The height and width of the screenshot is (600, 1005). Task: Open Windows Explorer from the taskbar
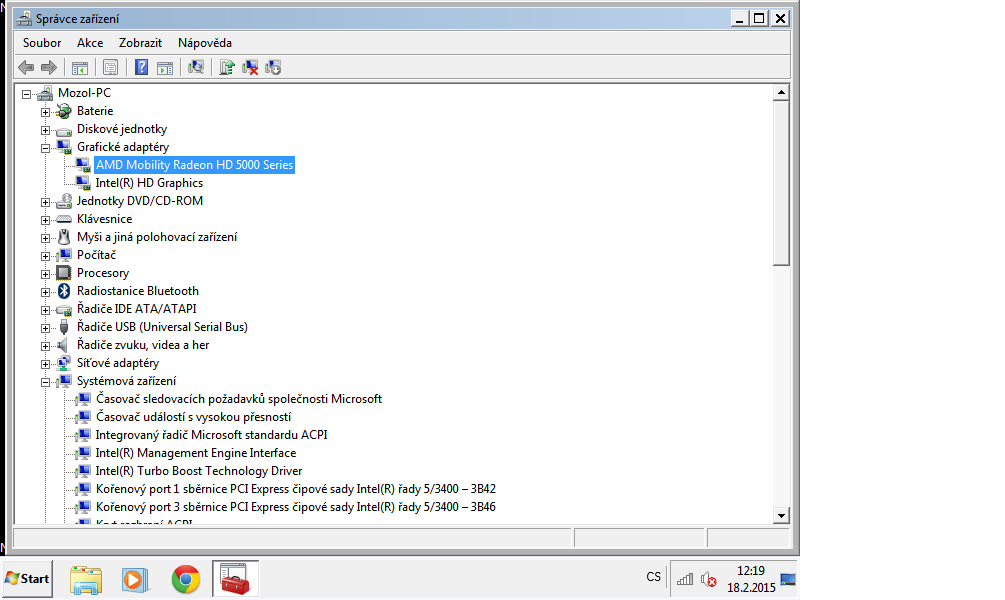[x=86, y=579]
